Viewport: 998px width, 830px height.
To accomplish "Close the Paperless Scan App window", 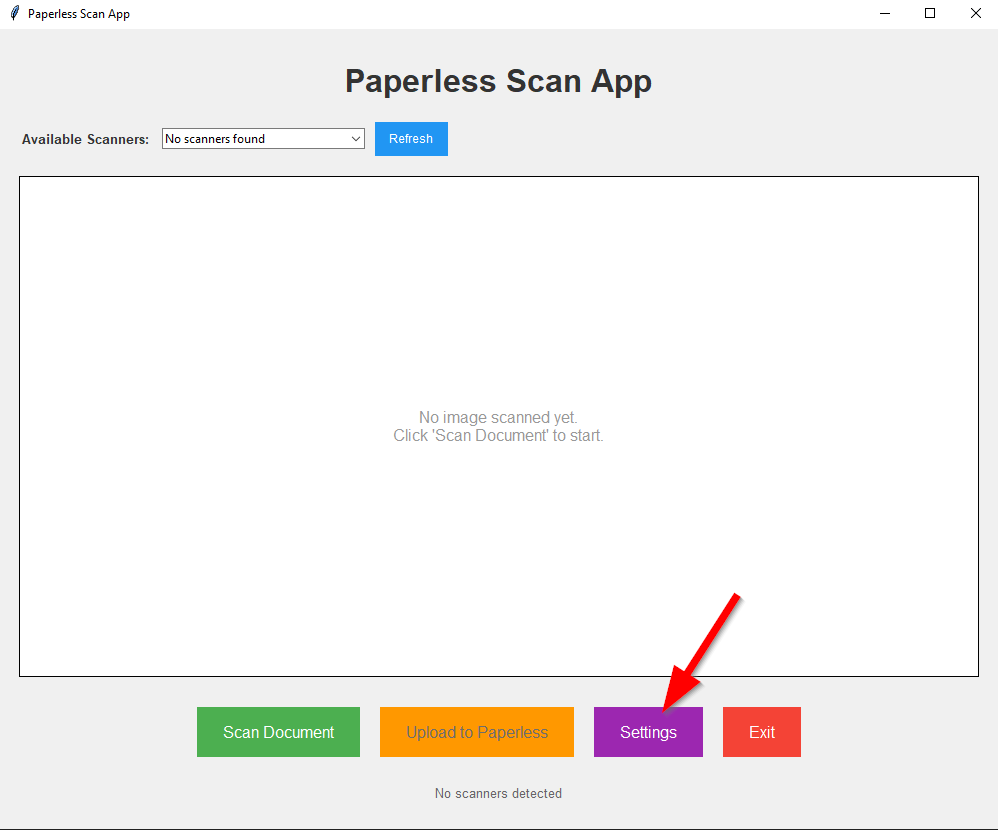I will (x=975, y=14).
